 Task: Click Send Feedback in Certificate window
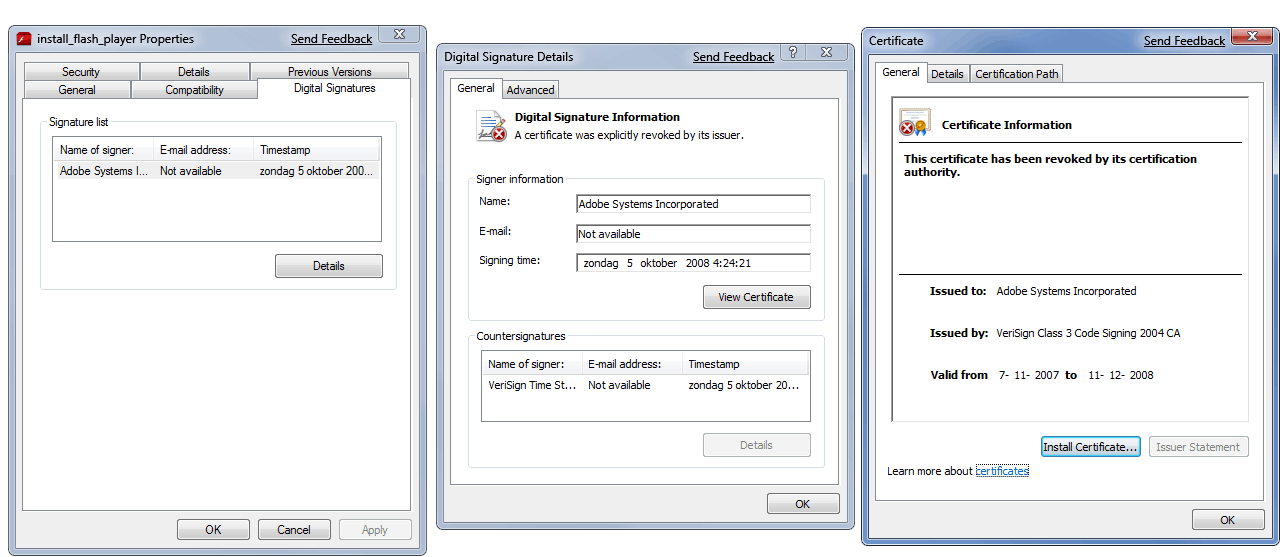click(1185, 41)
